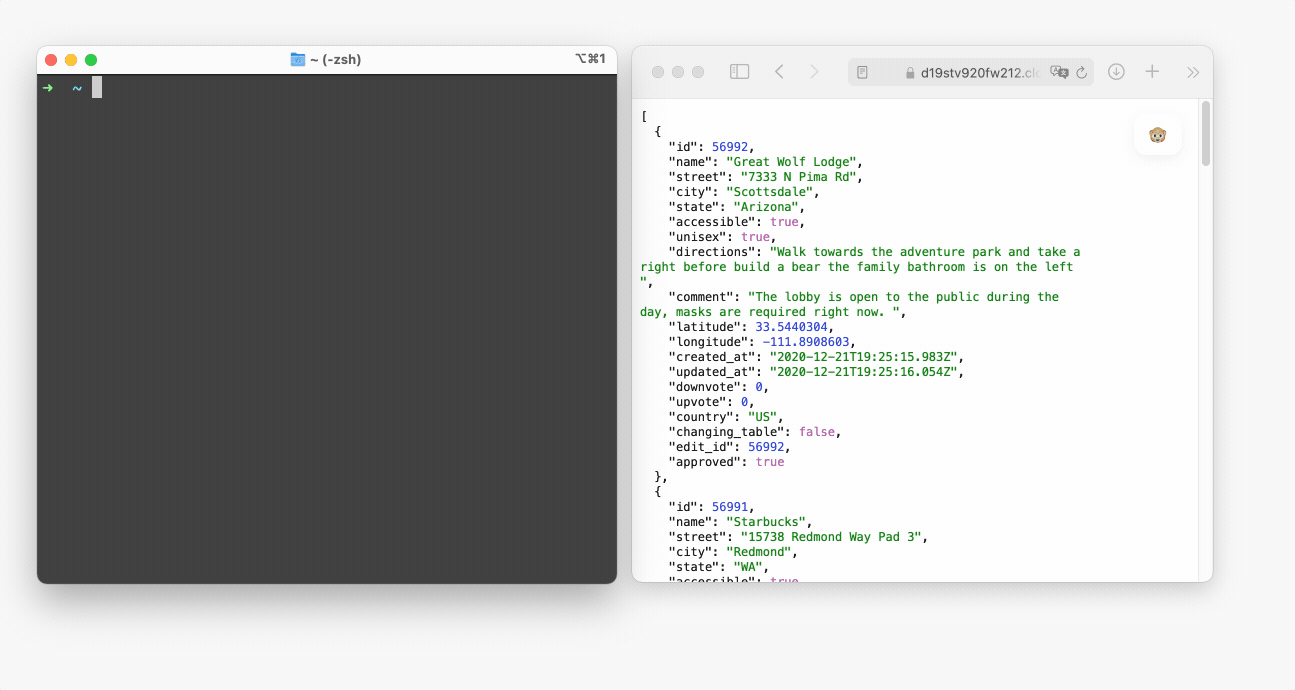The image size is (1295, 690).
Task: Close the Terminal window
Action: [x=51, y=60]
